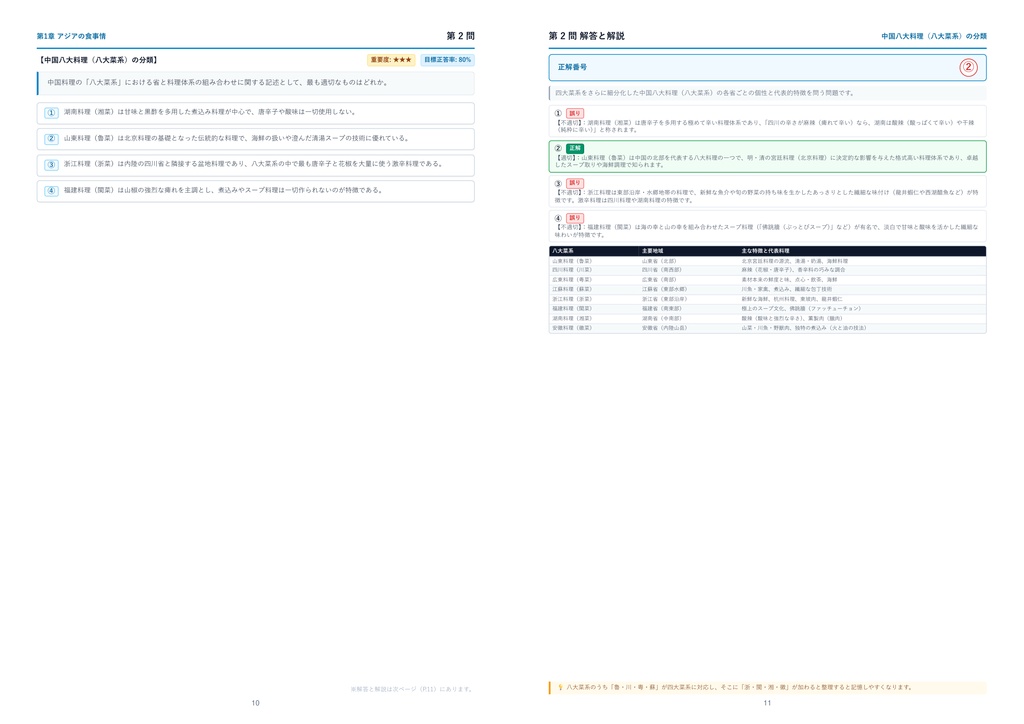1024x724 pixels.
Task: Click the red 誤り tag on explanation ③
Action: pos(575,183)
